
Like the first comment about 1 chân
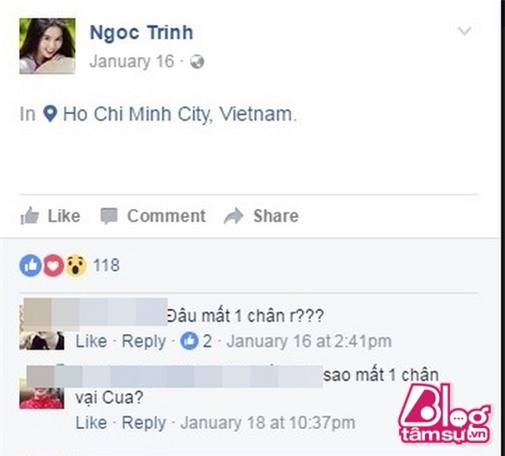(91, 341)
